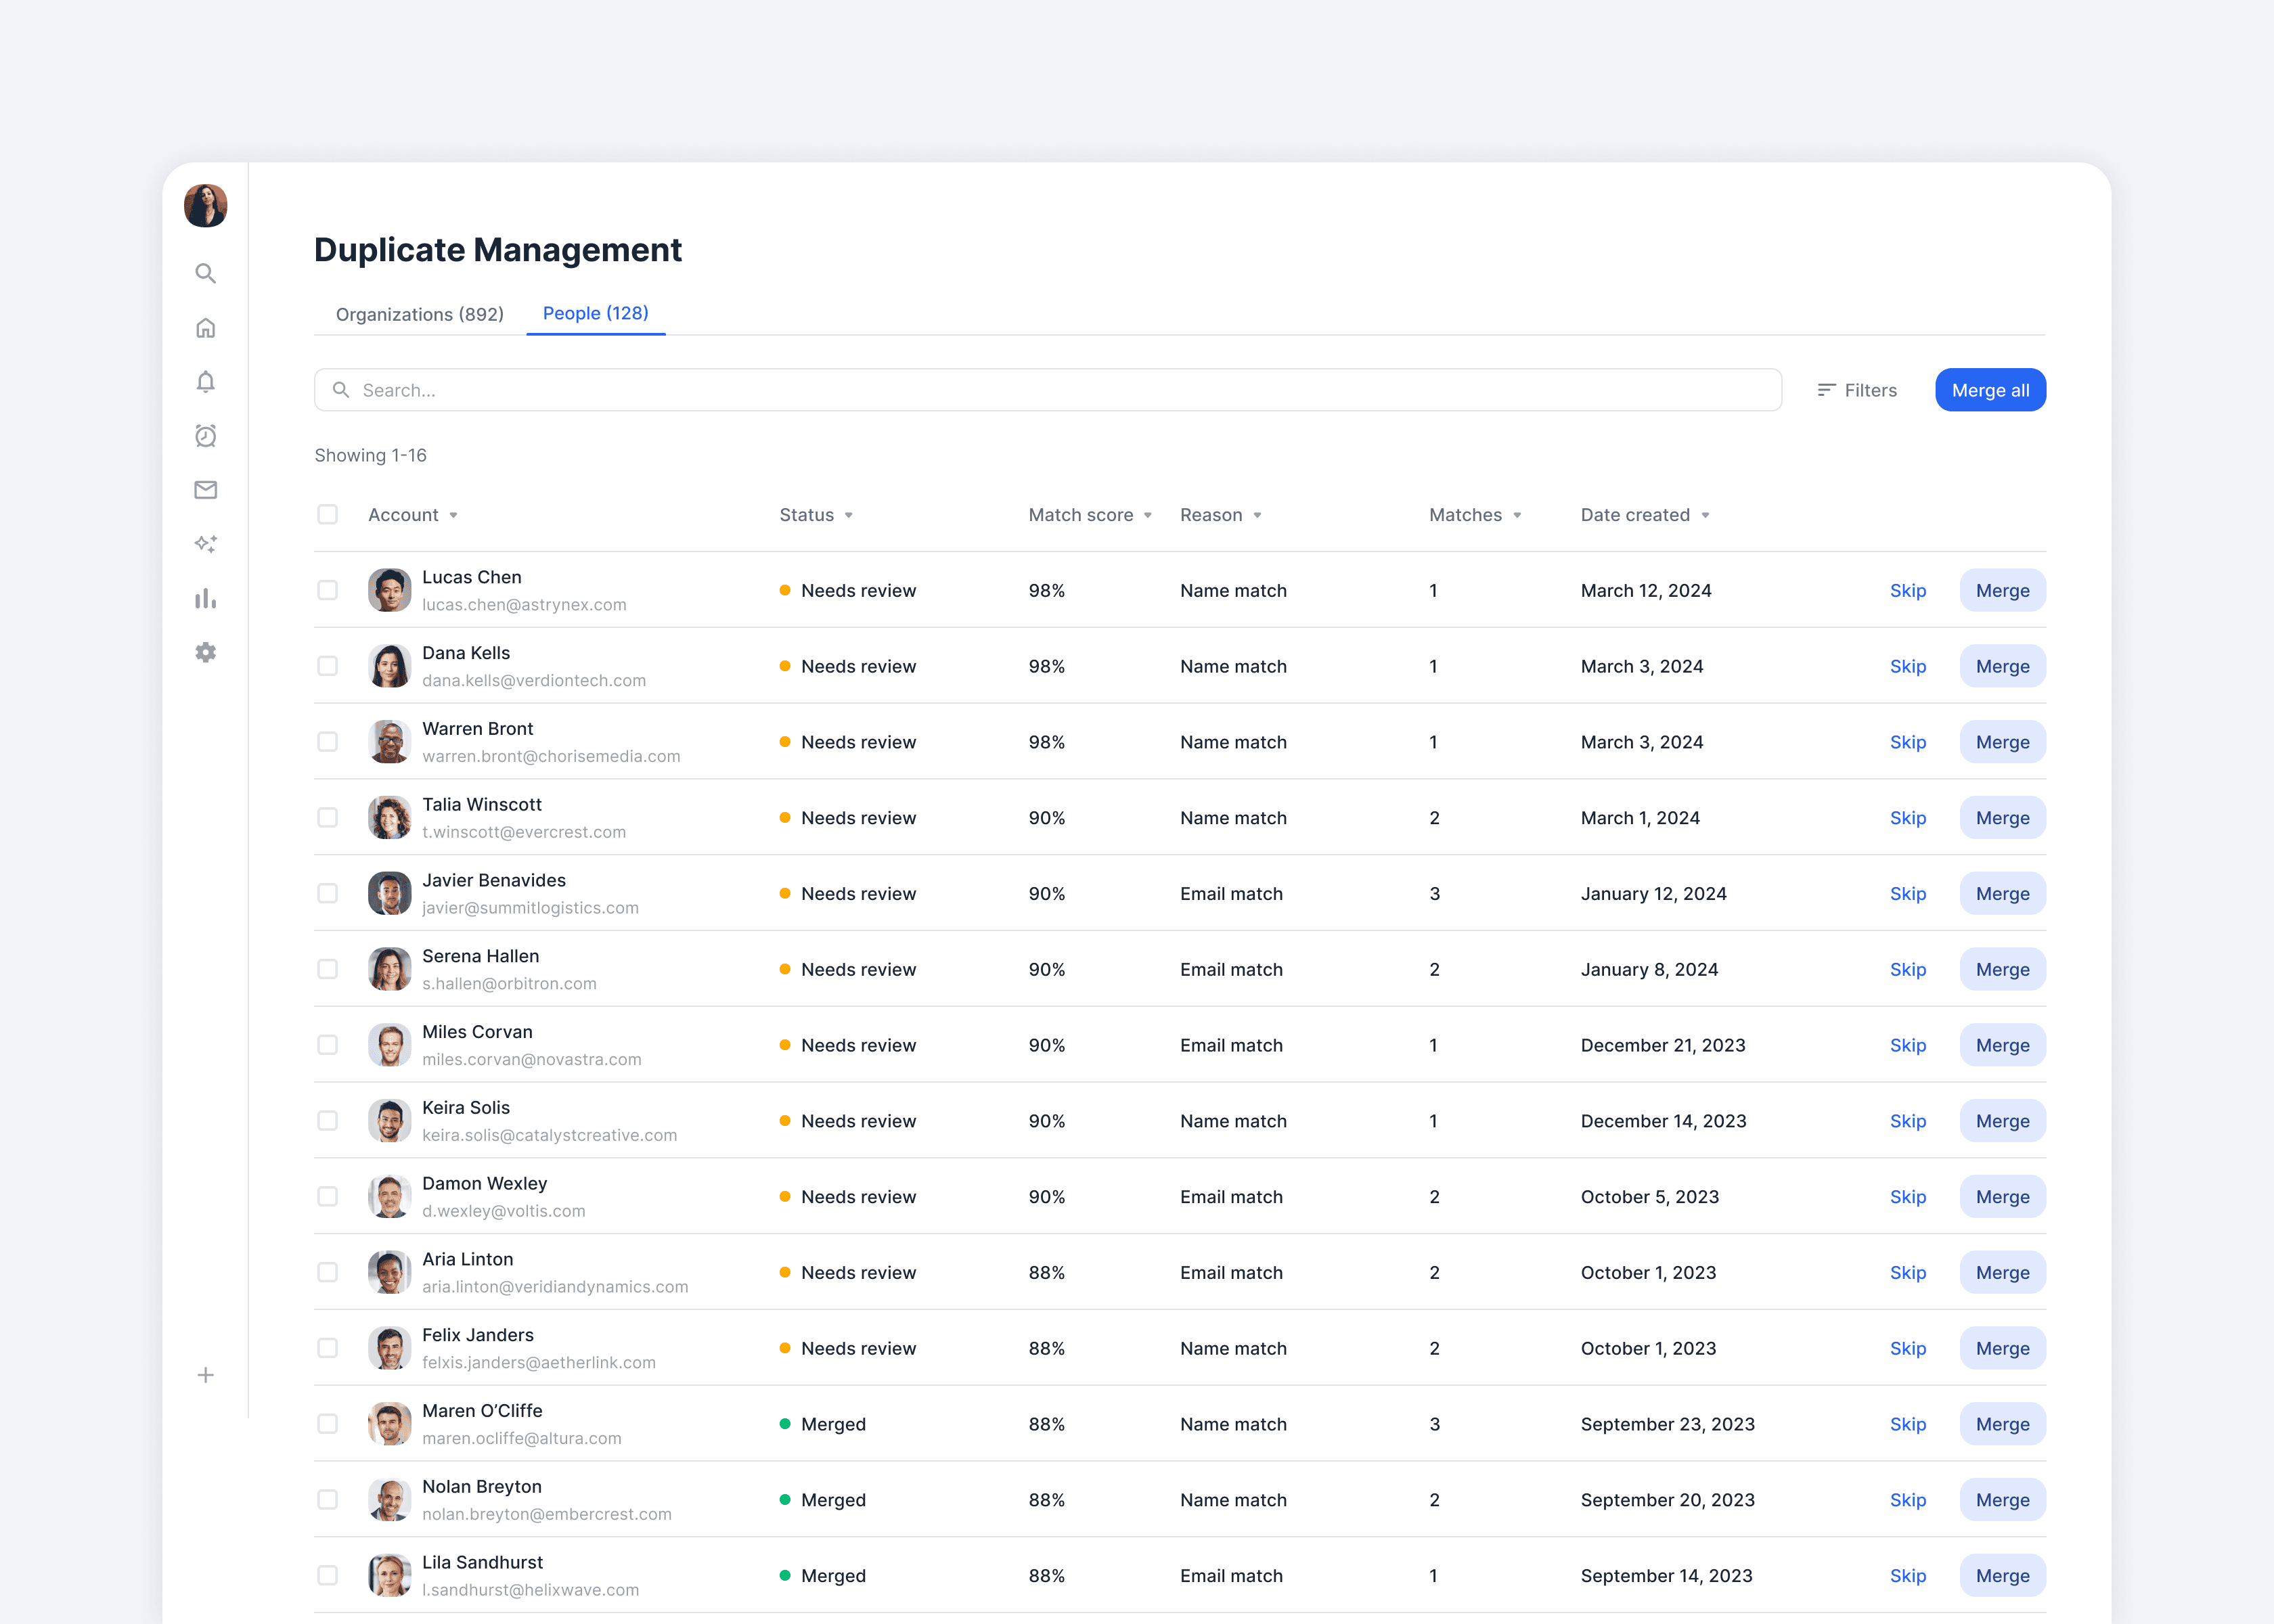Open notifications bell icon
Screen dimensions: 2274x1624
pos(205,382)
